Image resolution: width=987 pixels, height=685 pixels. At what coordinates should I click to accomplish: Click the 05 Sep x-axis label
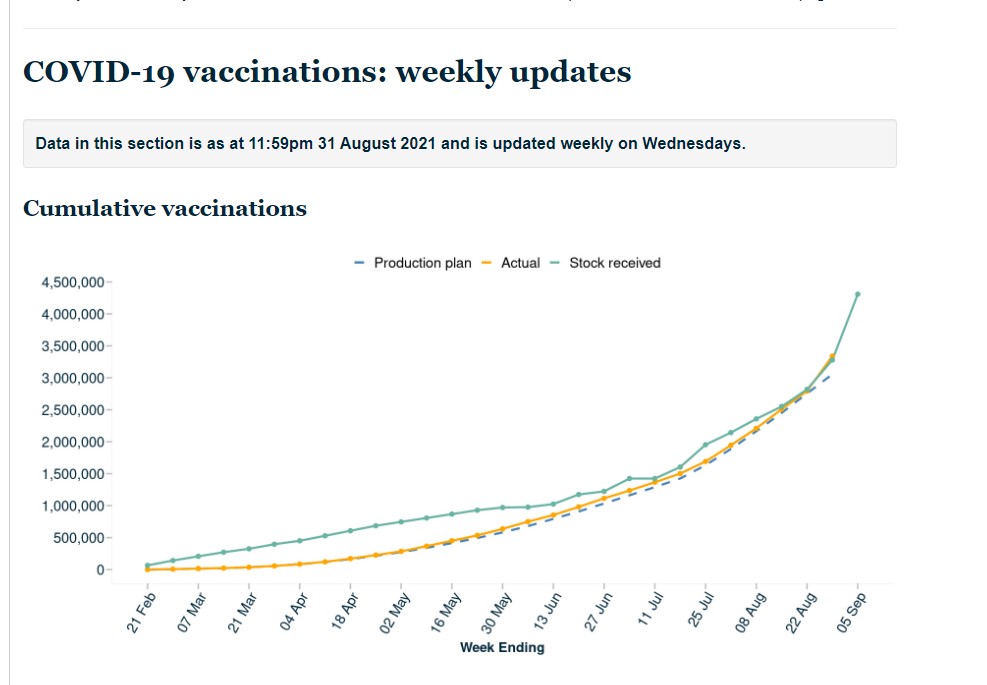[852, 609]
